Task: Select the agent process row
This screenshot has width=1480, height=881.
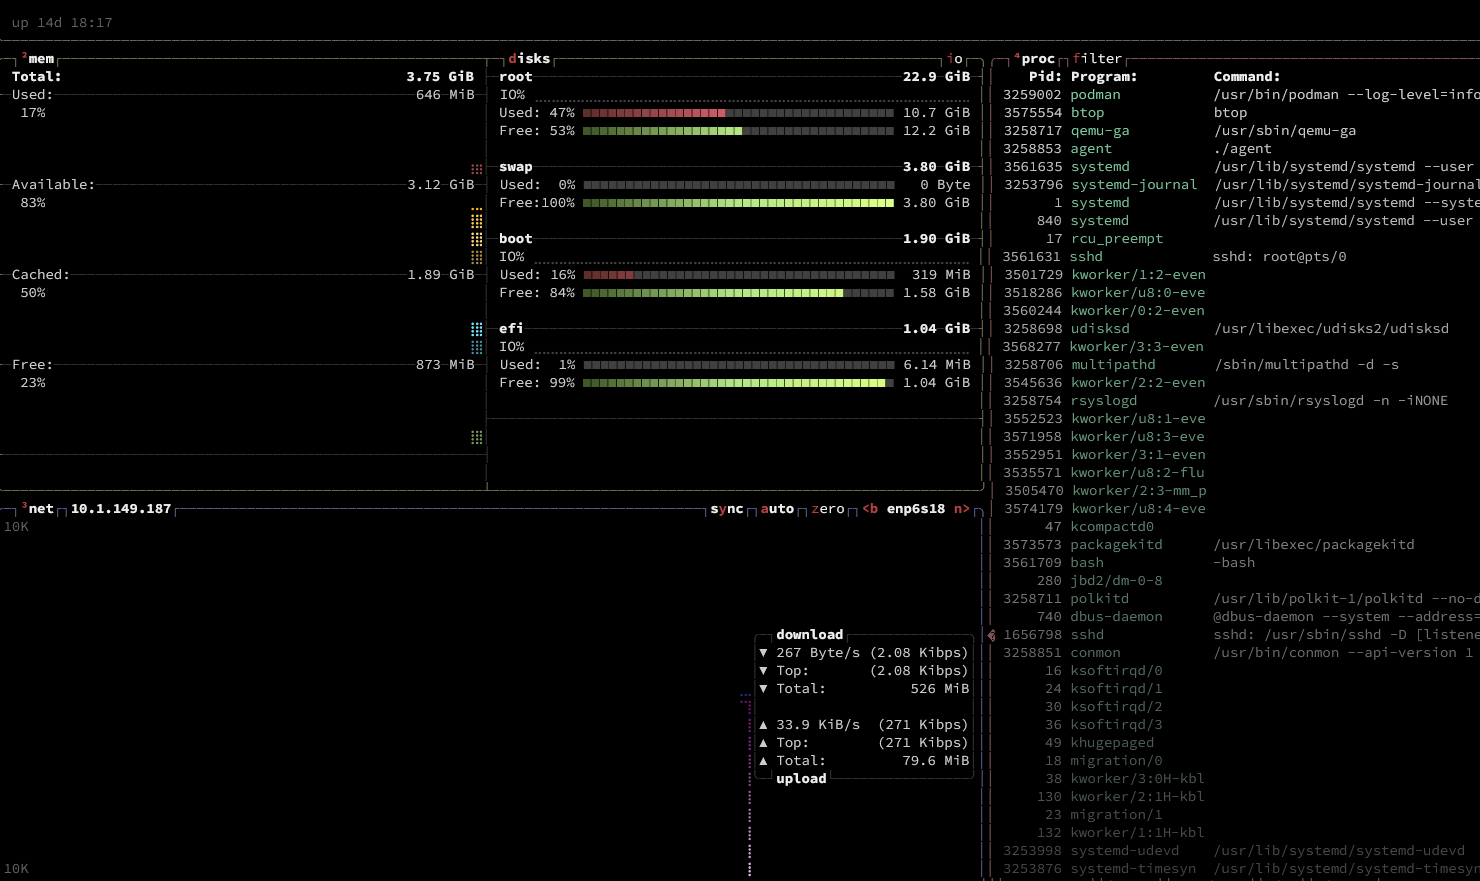Action: tap(1240, 149)
